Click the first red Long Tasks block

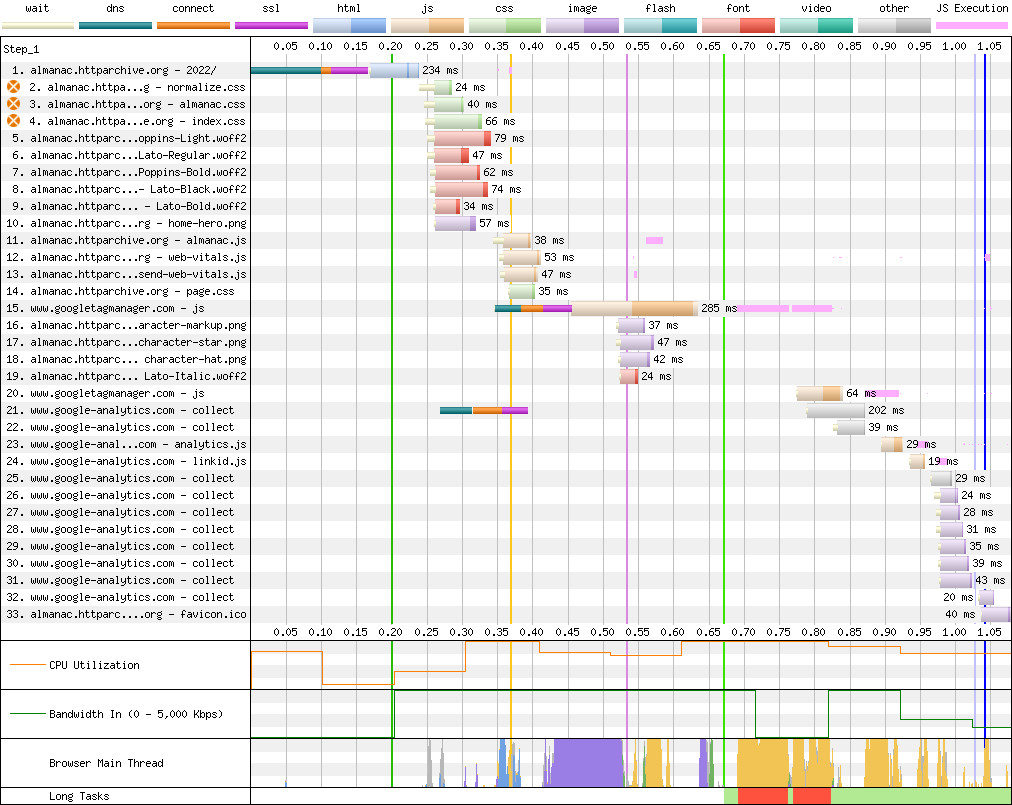[763, 796]
